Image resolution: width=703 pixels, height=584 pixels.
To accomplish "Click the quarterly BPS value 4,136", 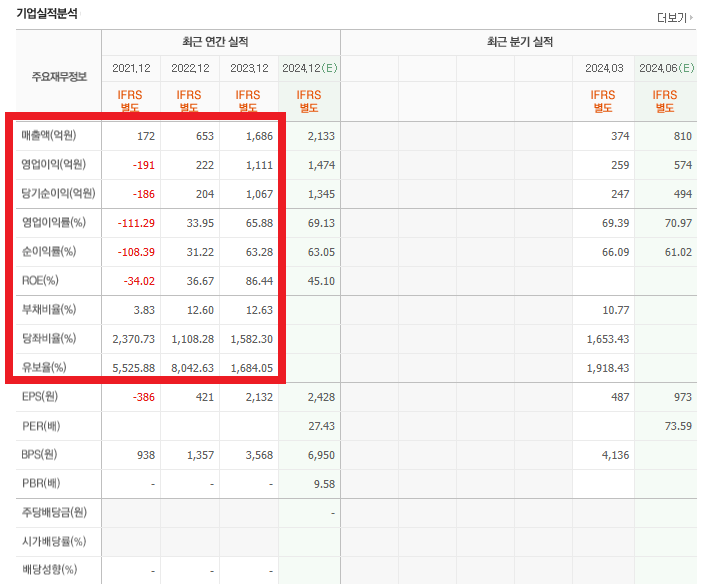I will coord(616,455).
